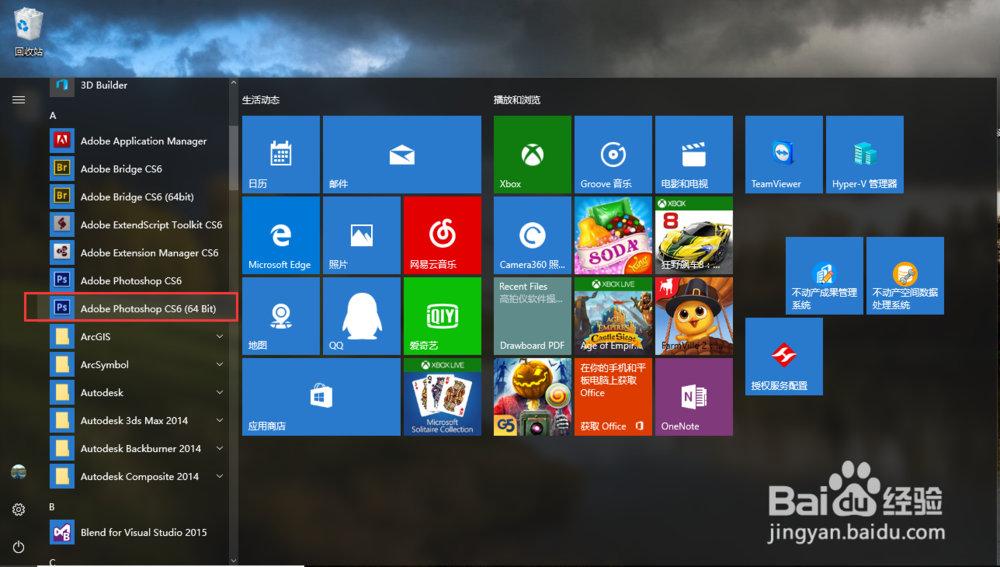The image size is (1000, 567).
Task: Click the app list scrollbar down arrow
Action: (233, 561)
